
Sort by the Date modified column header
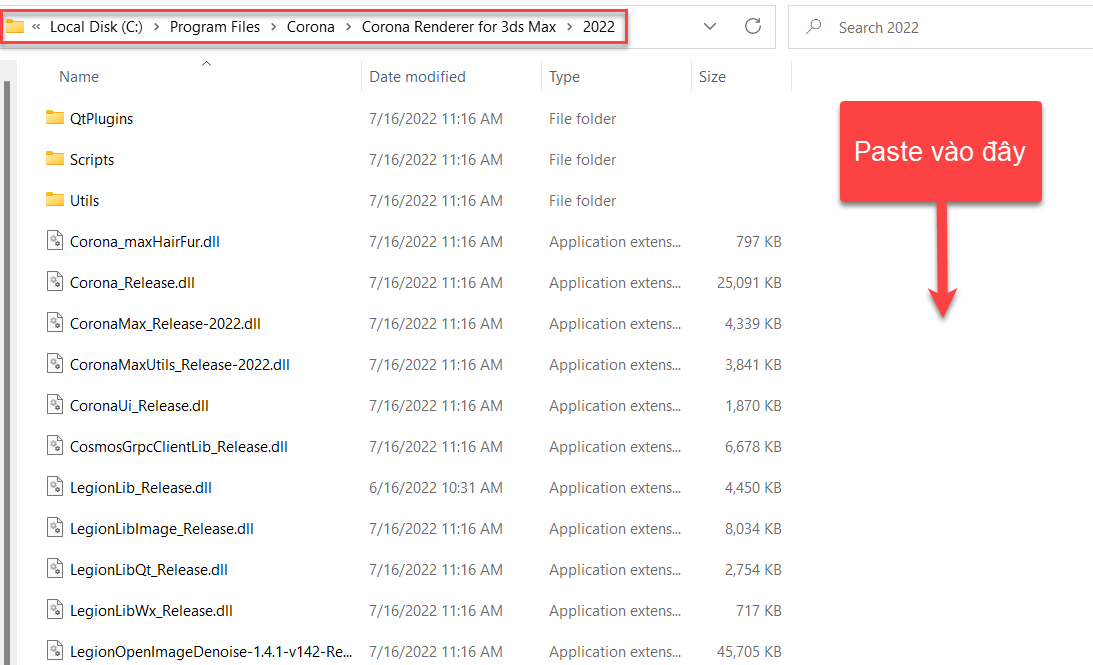pos(417,77)
